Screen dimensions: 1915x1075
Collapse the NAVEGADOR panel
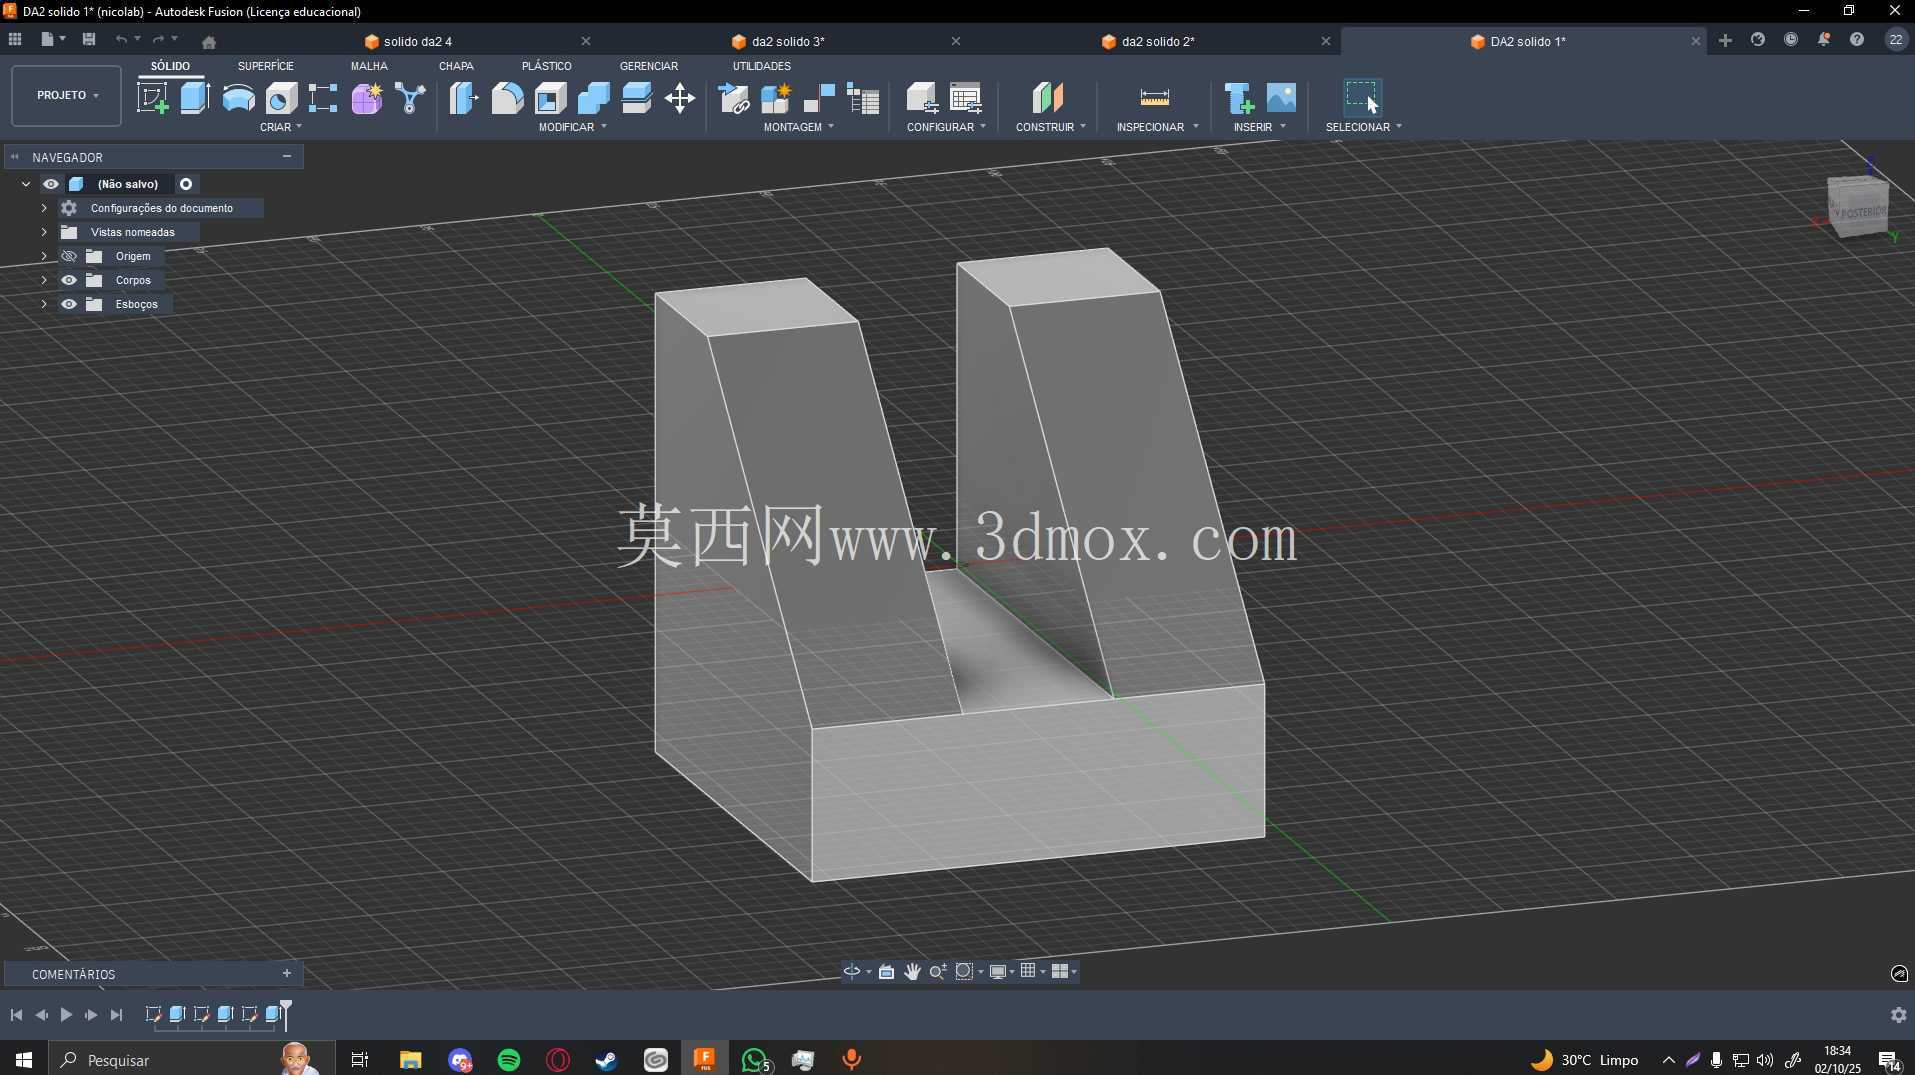287,156
